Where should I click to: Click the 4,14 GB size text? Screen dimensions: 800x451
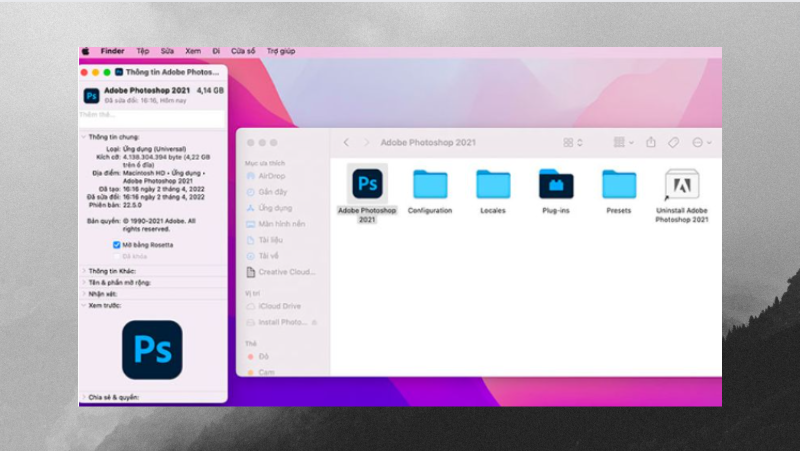pos(210,90)
